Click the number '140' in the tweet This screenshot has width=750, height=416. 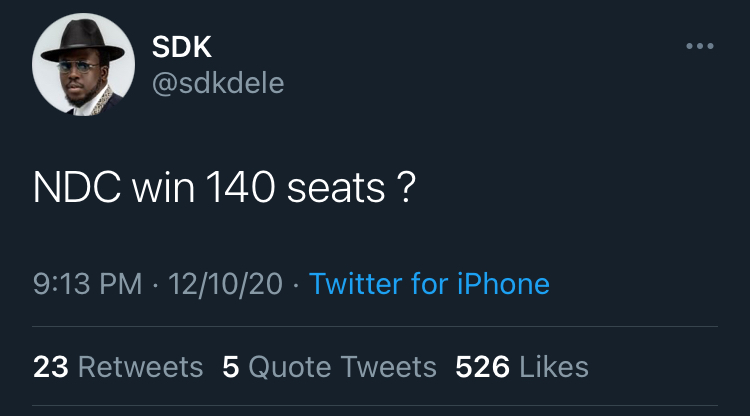click(x=242, y=189)
